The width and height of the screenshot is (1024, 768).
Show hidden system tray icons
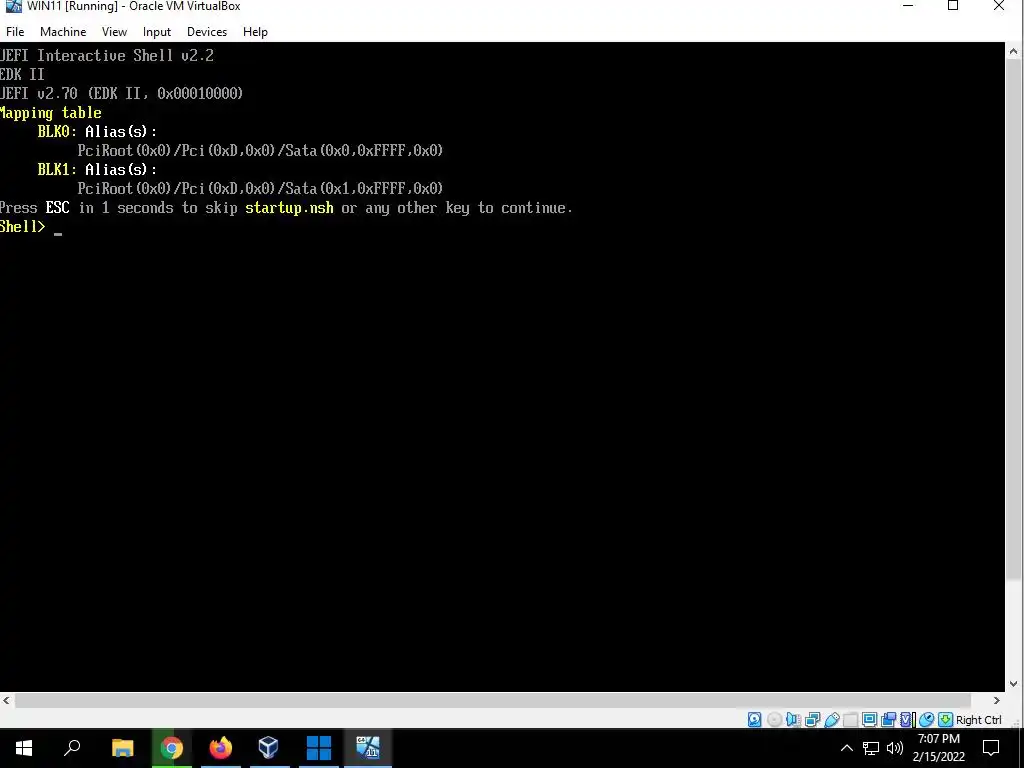846,748
